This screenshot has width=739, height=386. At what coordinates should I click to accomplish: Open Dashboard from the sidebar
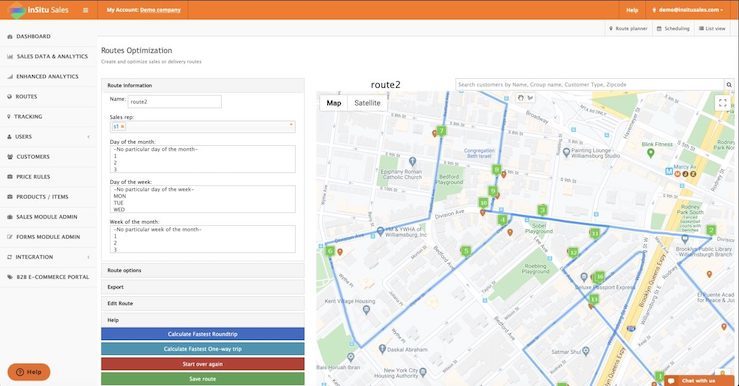33,36
